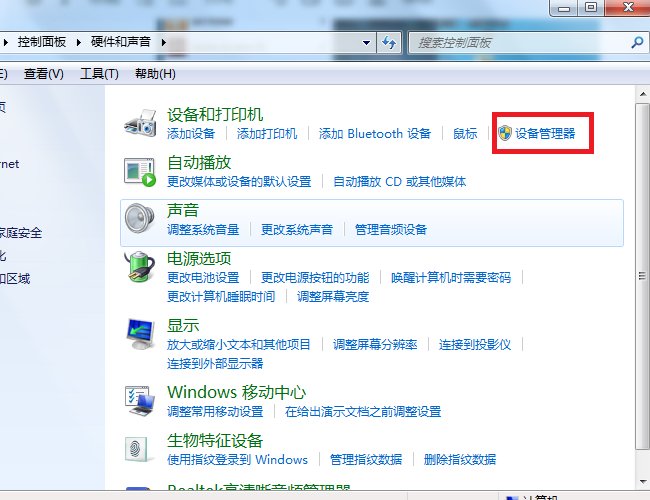The height and width of the screenshot is (500, 650).
Task: Click 控制面板 in the breadcrumb
Action: [41, 42]
